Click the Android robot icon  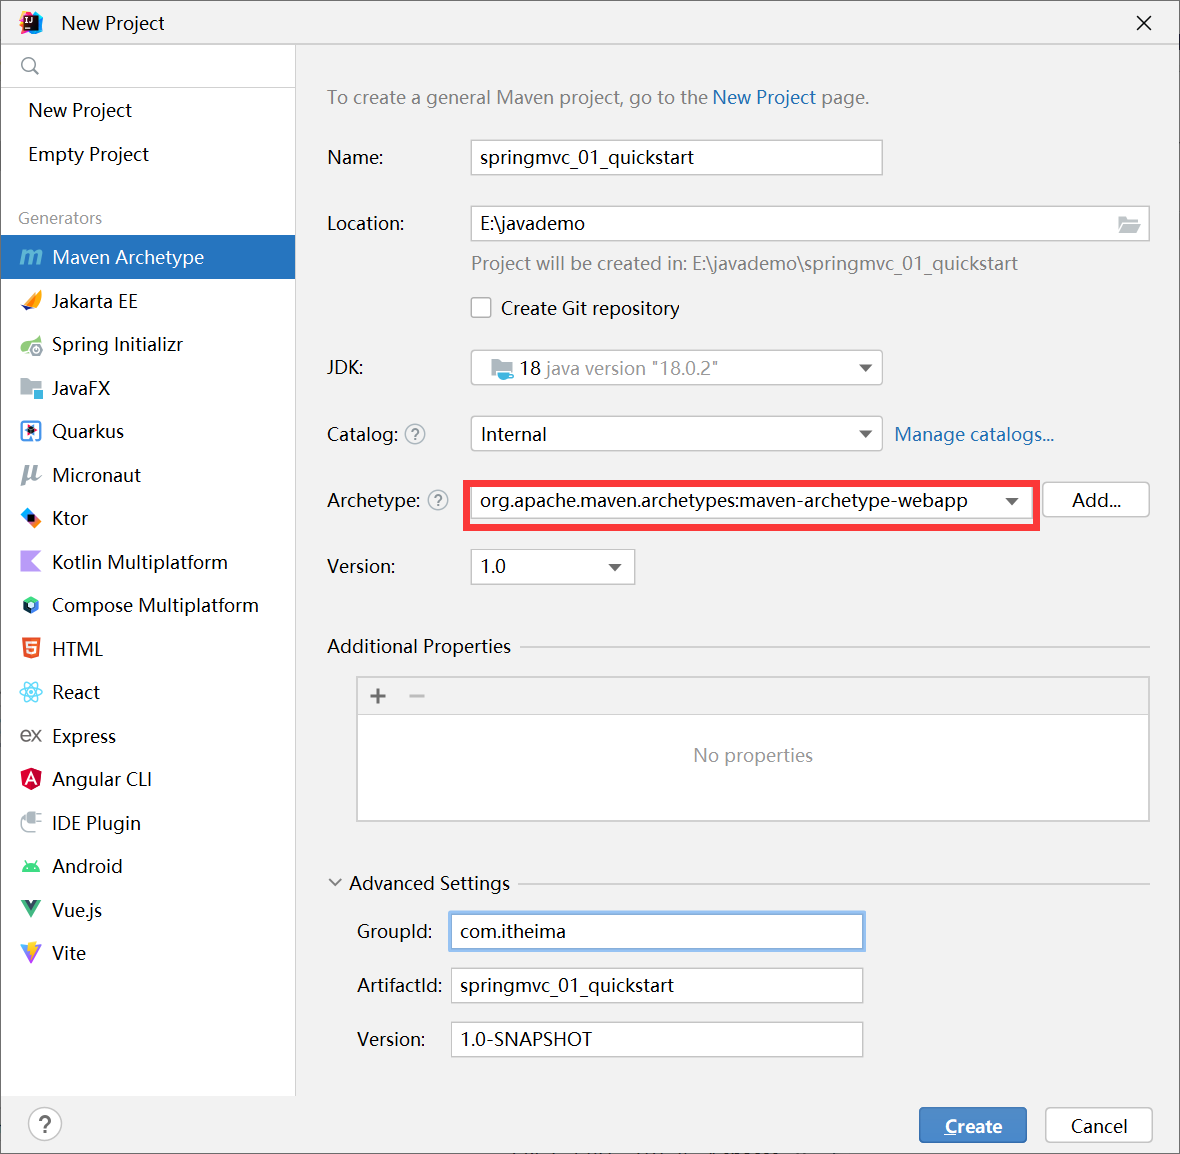point(31,866)
